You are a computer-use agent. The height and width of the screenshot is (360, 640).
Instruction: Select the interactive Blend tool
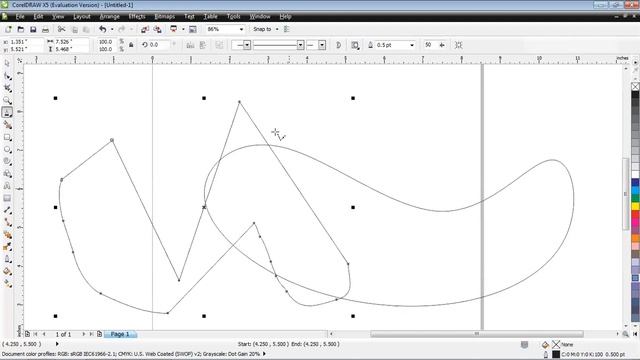click(7, 235)
